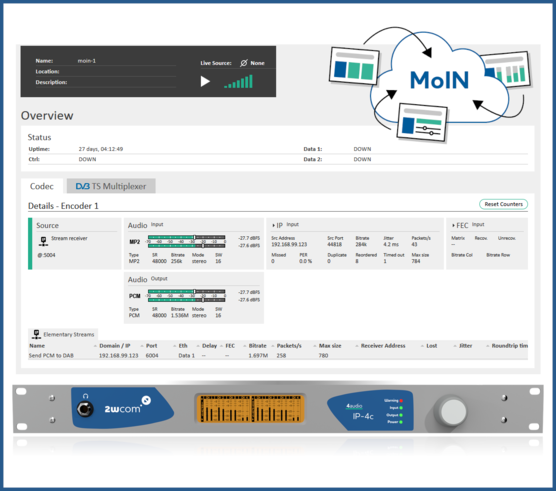Expand the FEC Input section arrow
556x491 pixels.
pyautogui.click(x=453, y=225)
